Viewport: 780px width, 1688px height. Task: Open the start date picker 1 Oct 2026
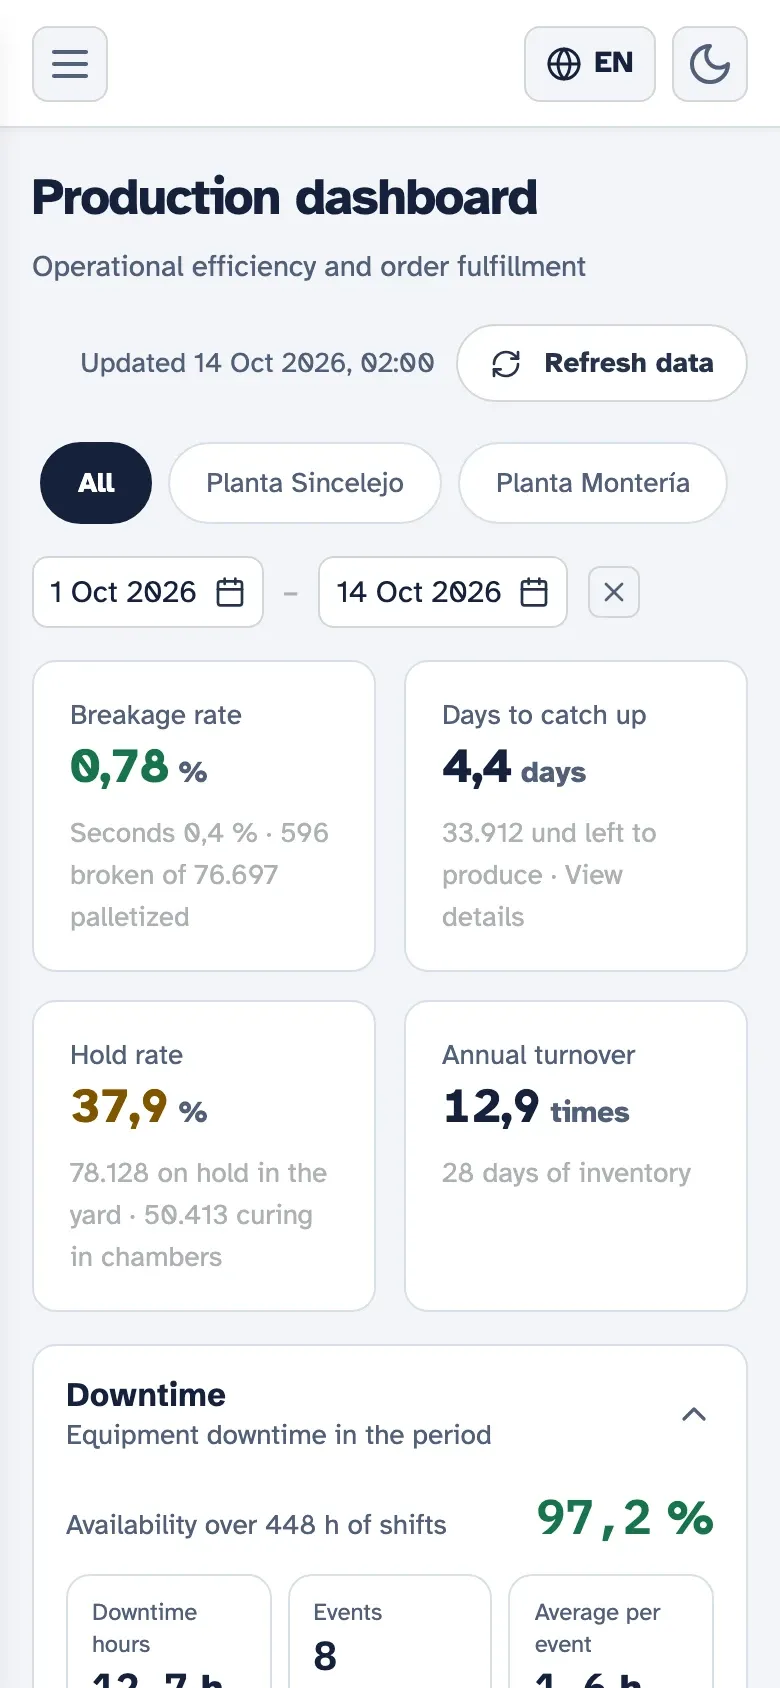point(148,592)
